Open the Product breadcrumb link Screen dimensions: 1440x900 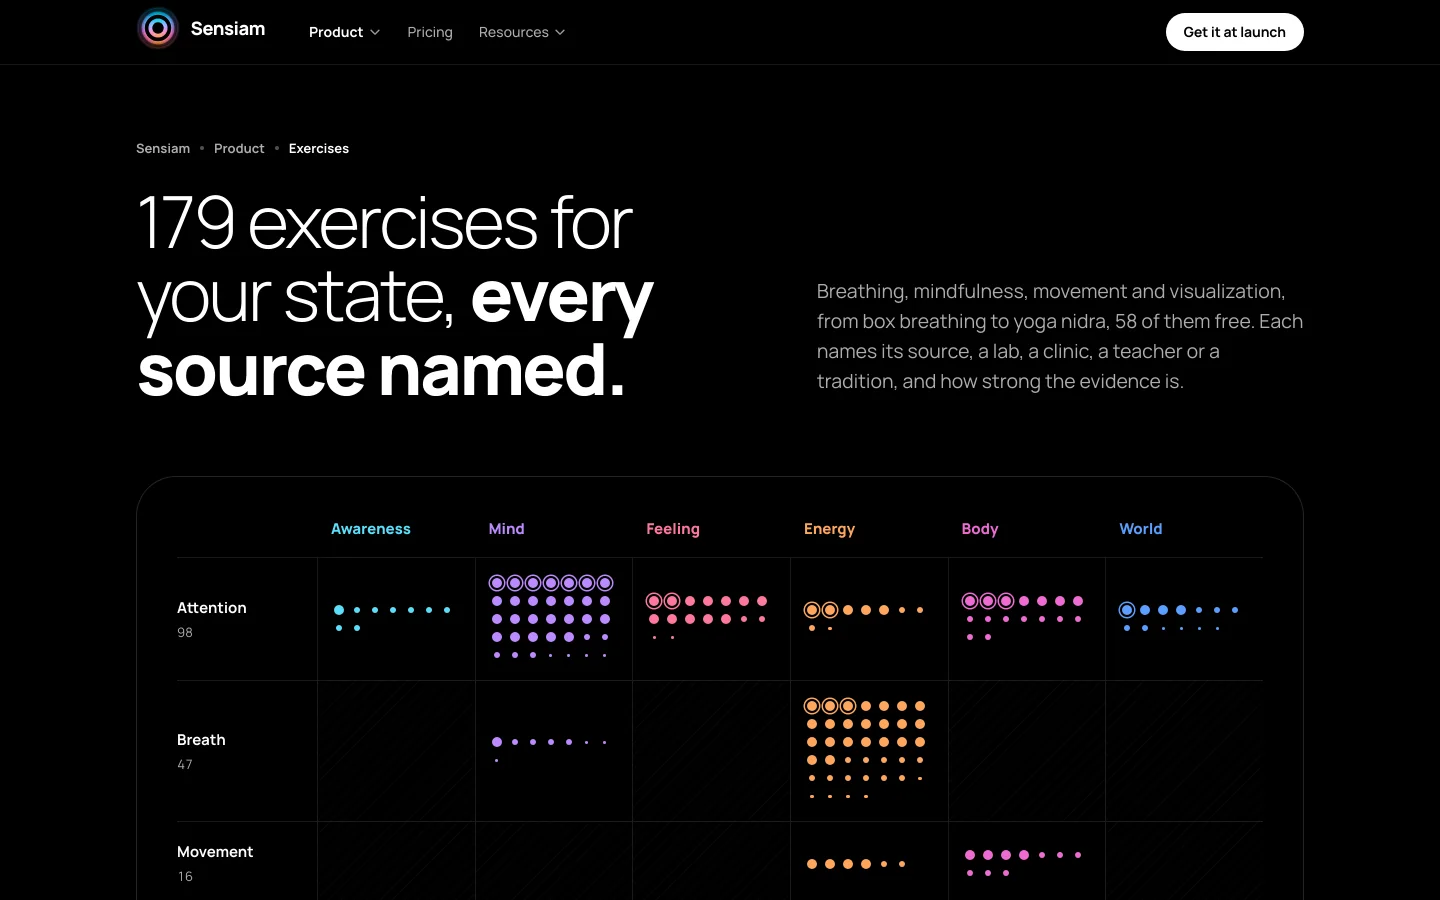(239, 148)
